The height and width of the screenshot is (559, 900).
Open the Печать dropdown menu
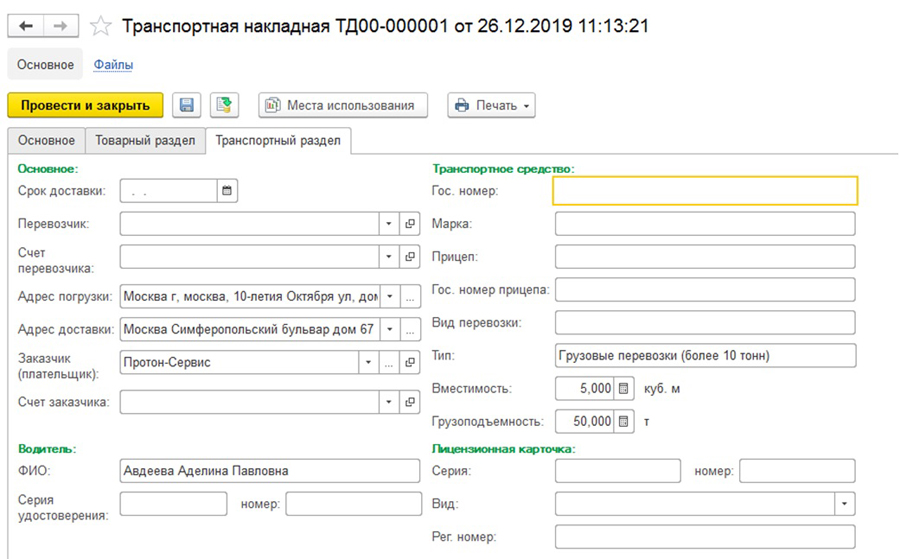point(491,105)
